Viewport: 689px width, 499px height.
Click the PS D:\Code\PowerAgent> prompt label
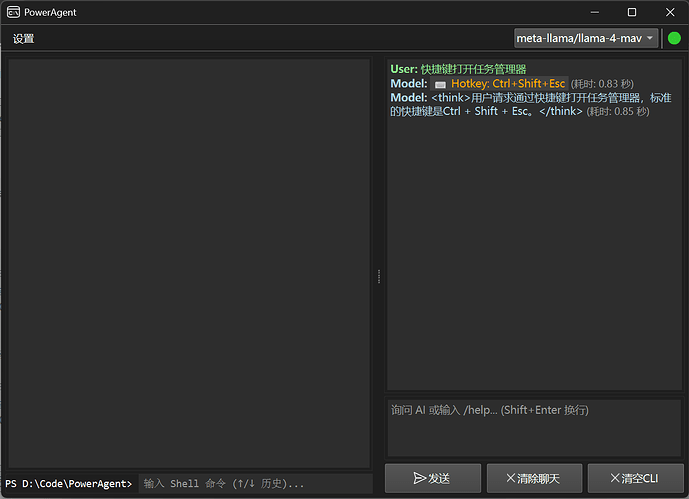click(69, 484)
